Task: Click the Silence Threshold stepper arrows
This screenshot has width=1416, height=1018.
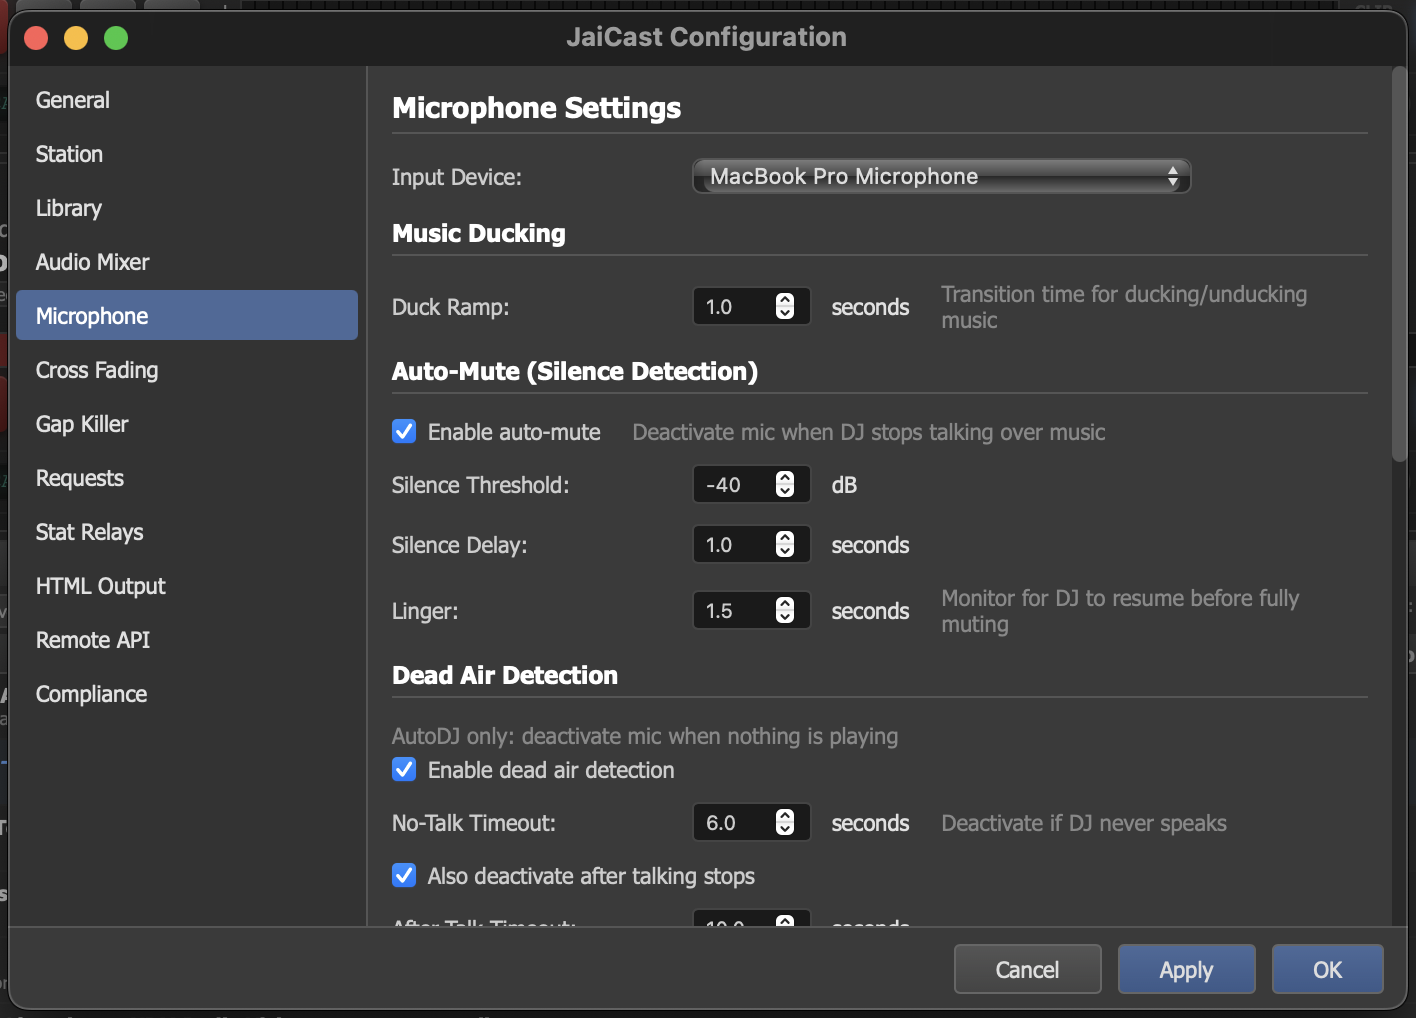Action: click(x=785, y=485)
